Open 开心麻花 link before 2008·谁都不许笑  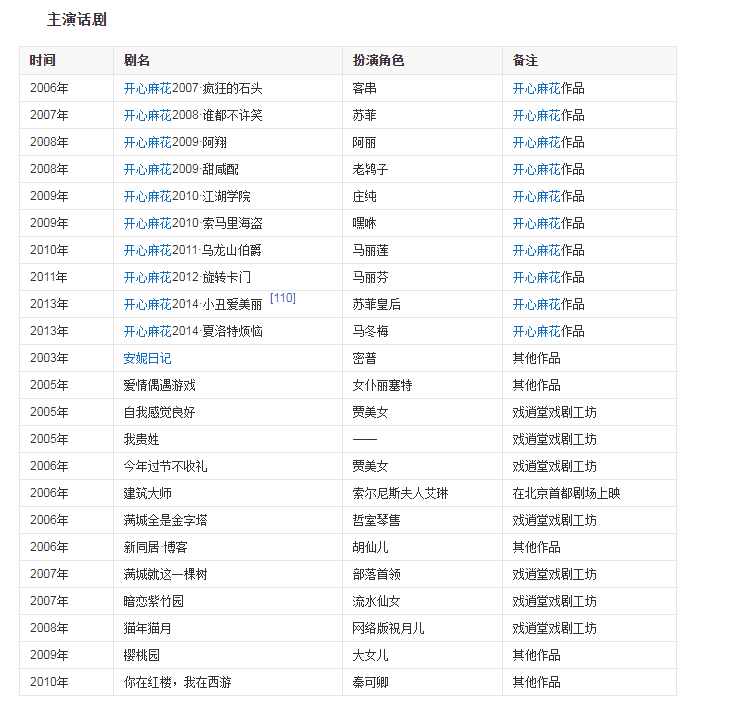(x=147, y=115)
